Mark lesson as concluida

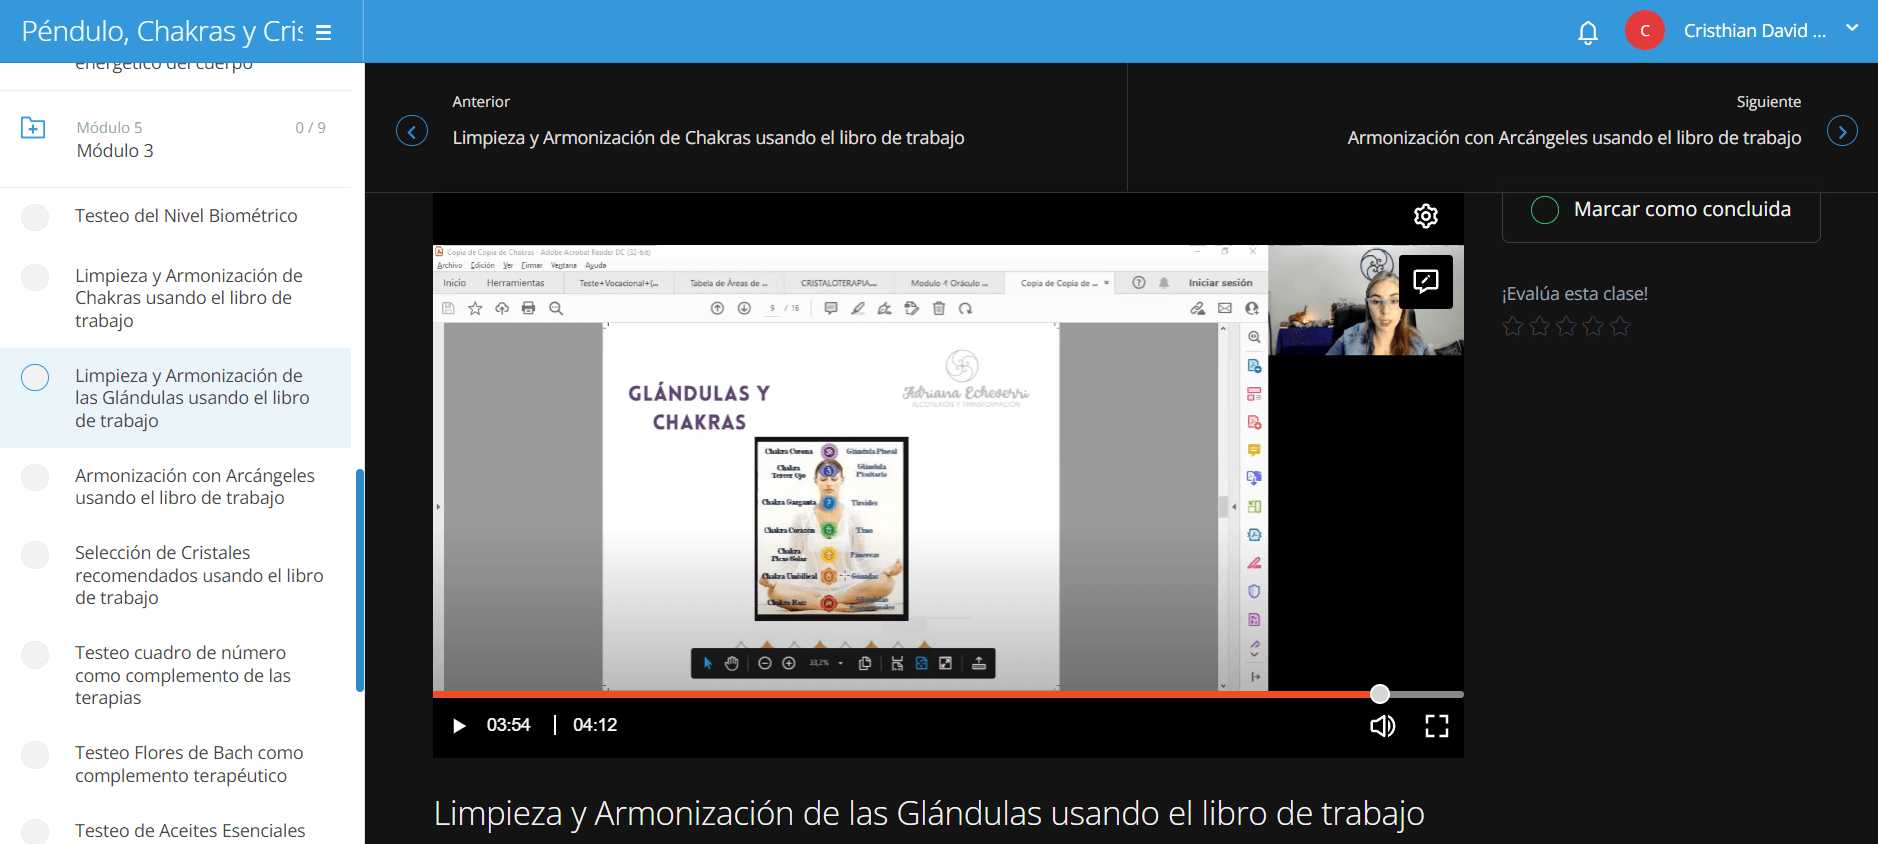coord(1661,210)
